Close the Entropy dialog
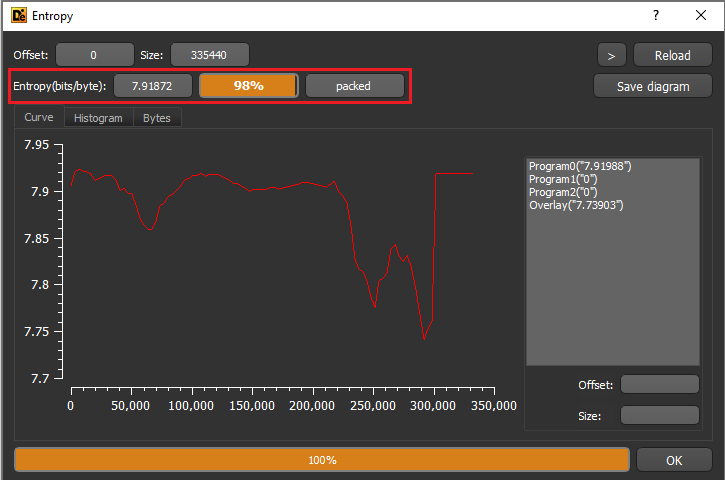Image resolution: width=725 pixels, height=480 pixels. (700, 15)
